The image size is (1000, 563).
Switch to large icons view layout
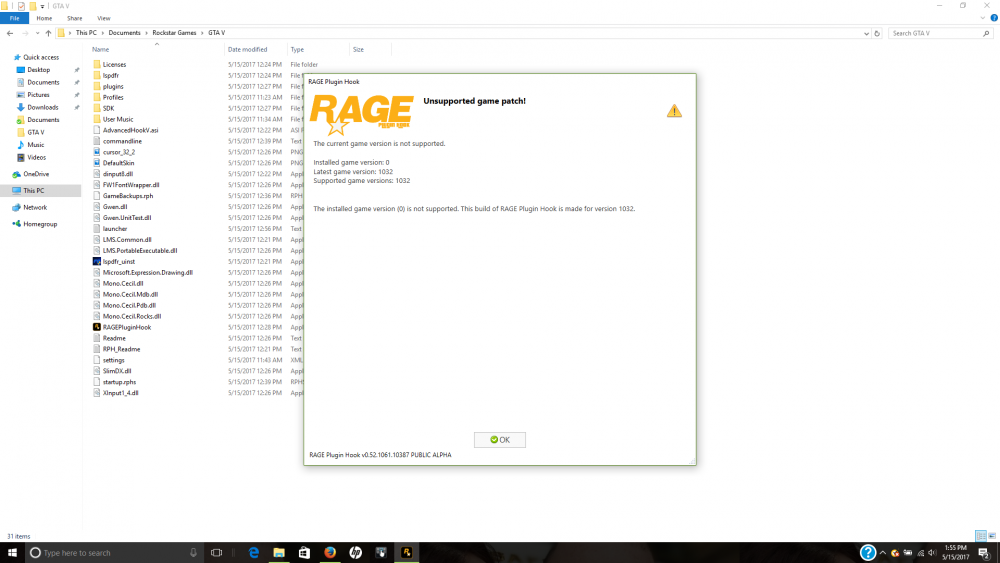[x=992, y=536]
